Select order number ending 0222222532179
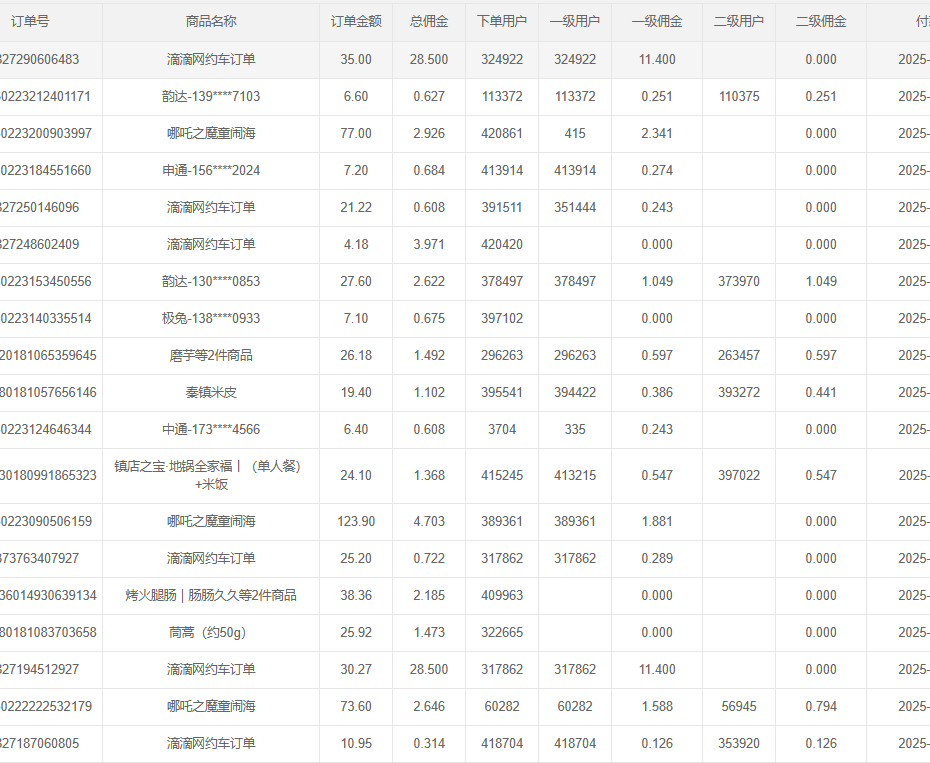This screenshot has width=930, height=763. click(46, 707)
